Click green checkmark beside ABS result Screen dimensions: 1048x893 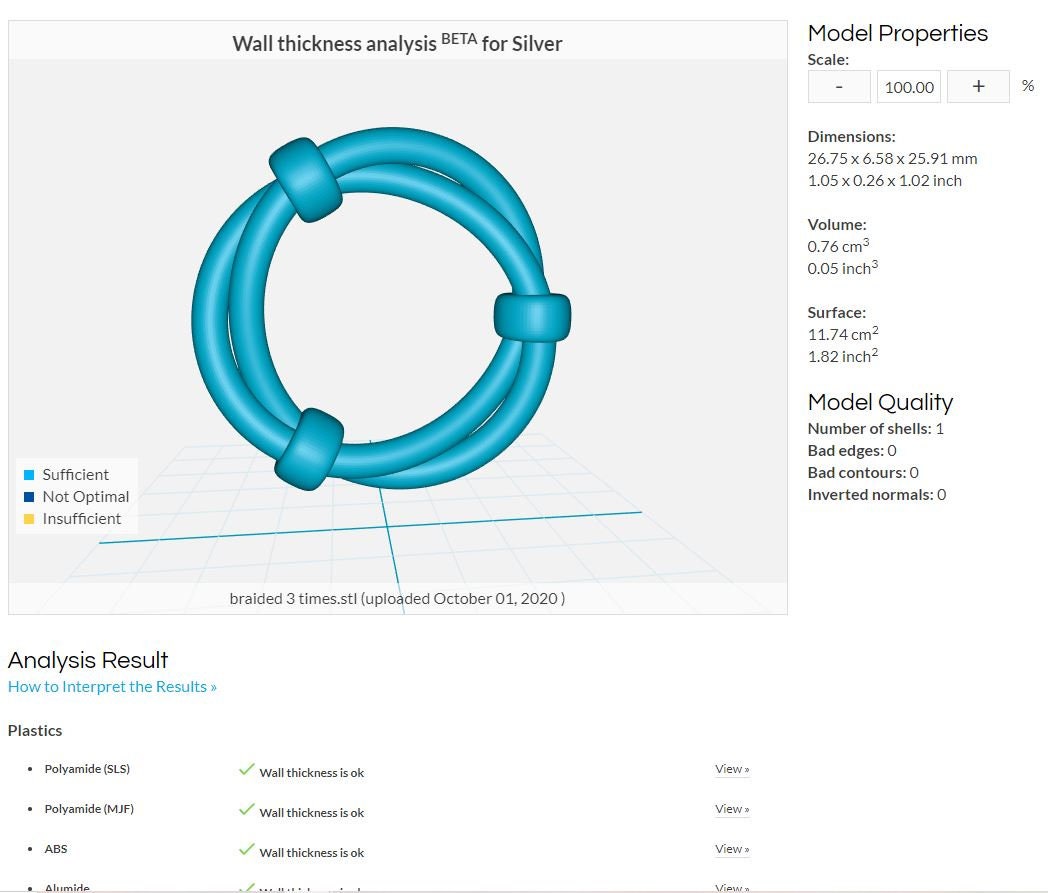tap(246, 850)
